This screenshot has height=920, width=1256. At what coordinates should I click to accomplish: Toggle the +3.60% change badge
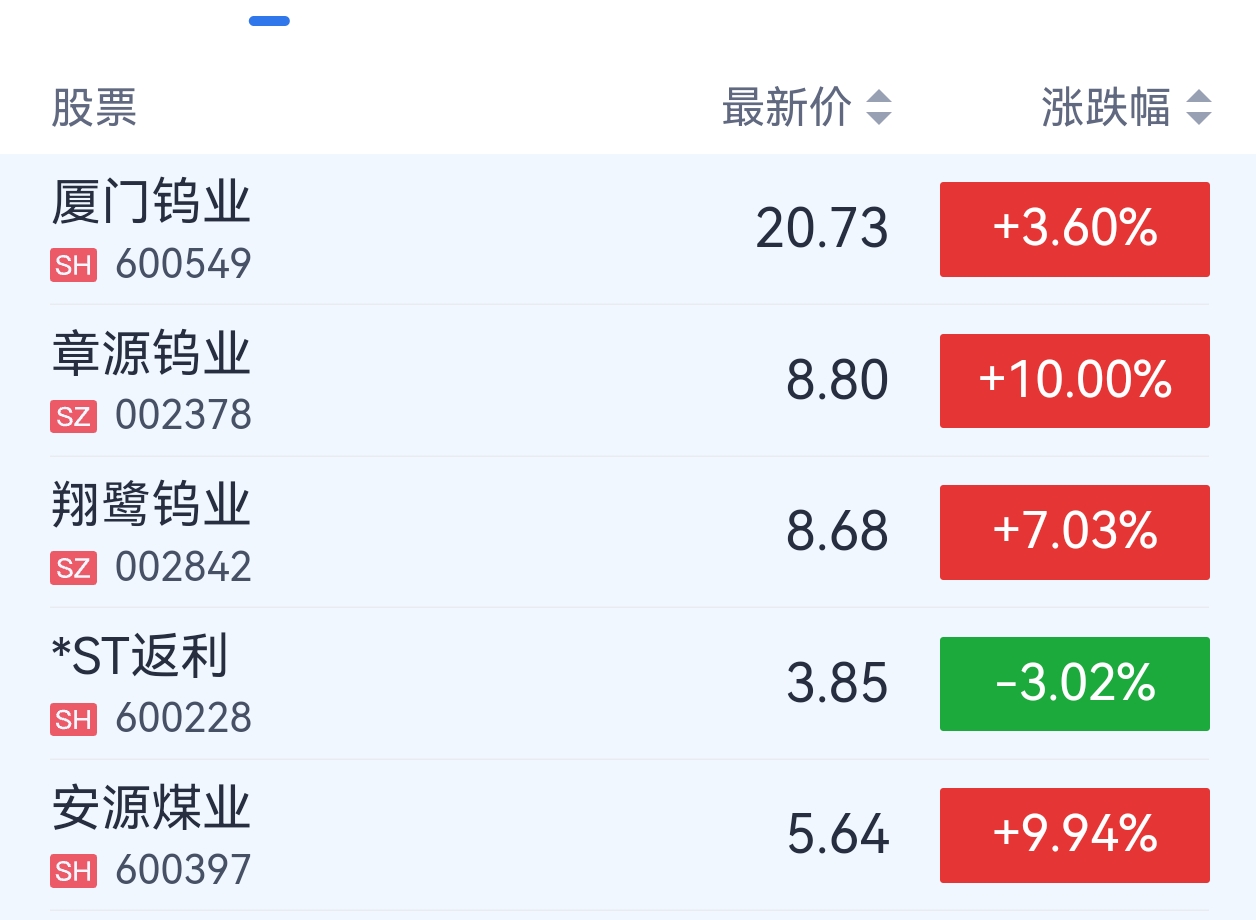click(x=1074, y=229)
